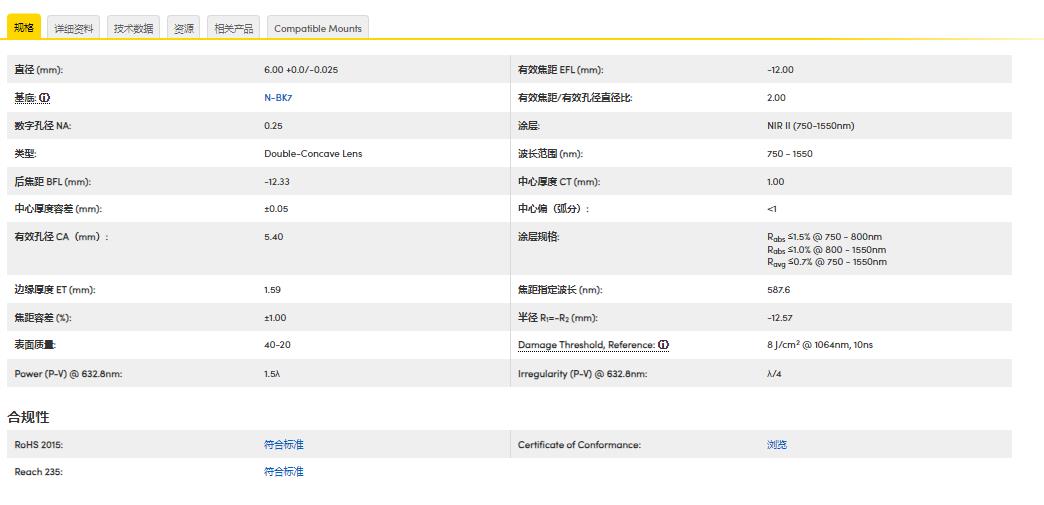Go to the 资源 tab
1044x505 pixels.
click(184, 28)
